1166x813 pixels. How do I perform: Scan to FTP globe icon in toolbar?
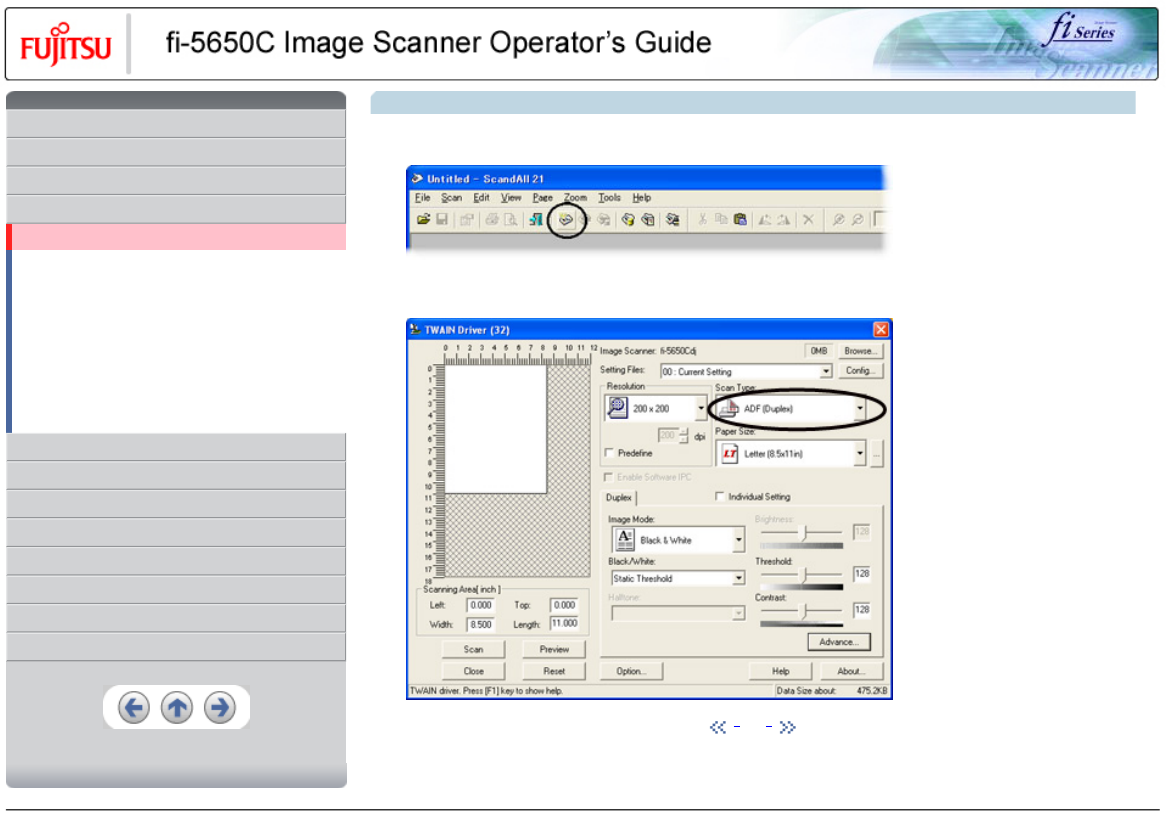pyautogui.click(x=628, y=219)
